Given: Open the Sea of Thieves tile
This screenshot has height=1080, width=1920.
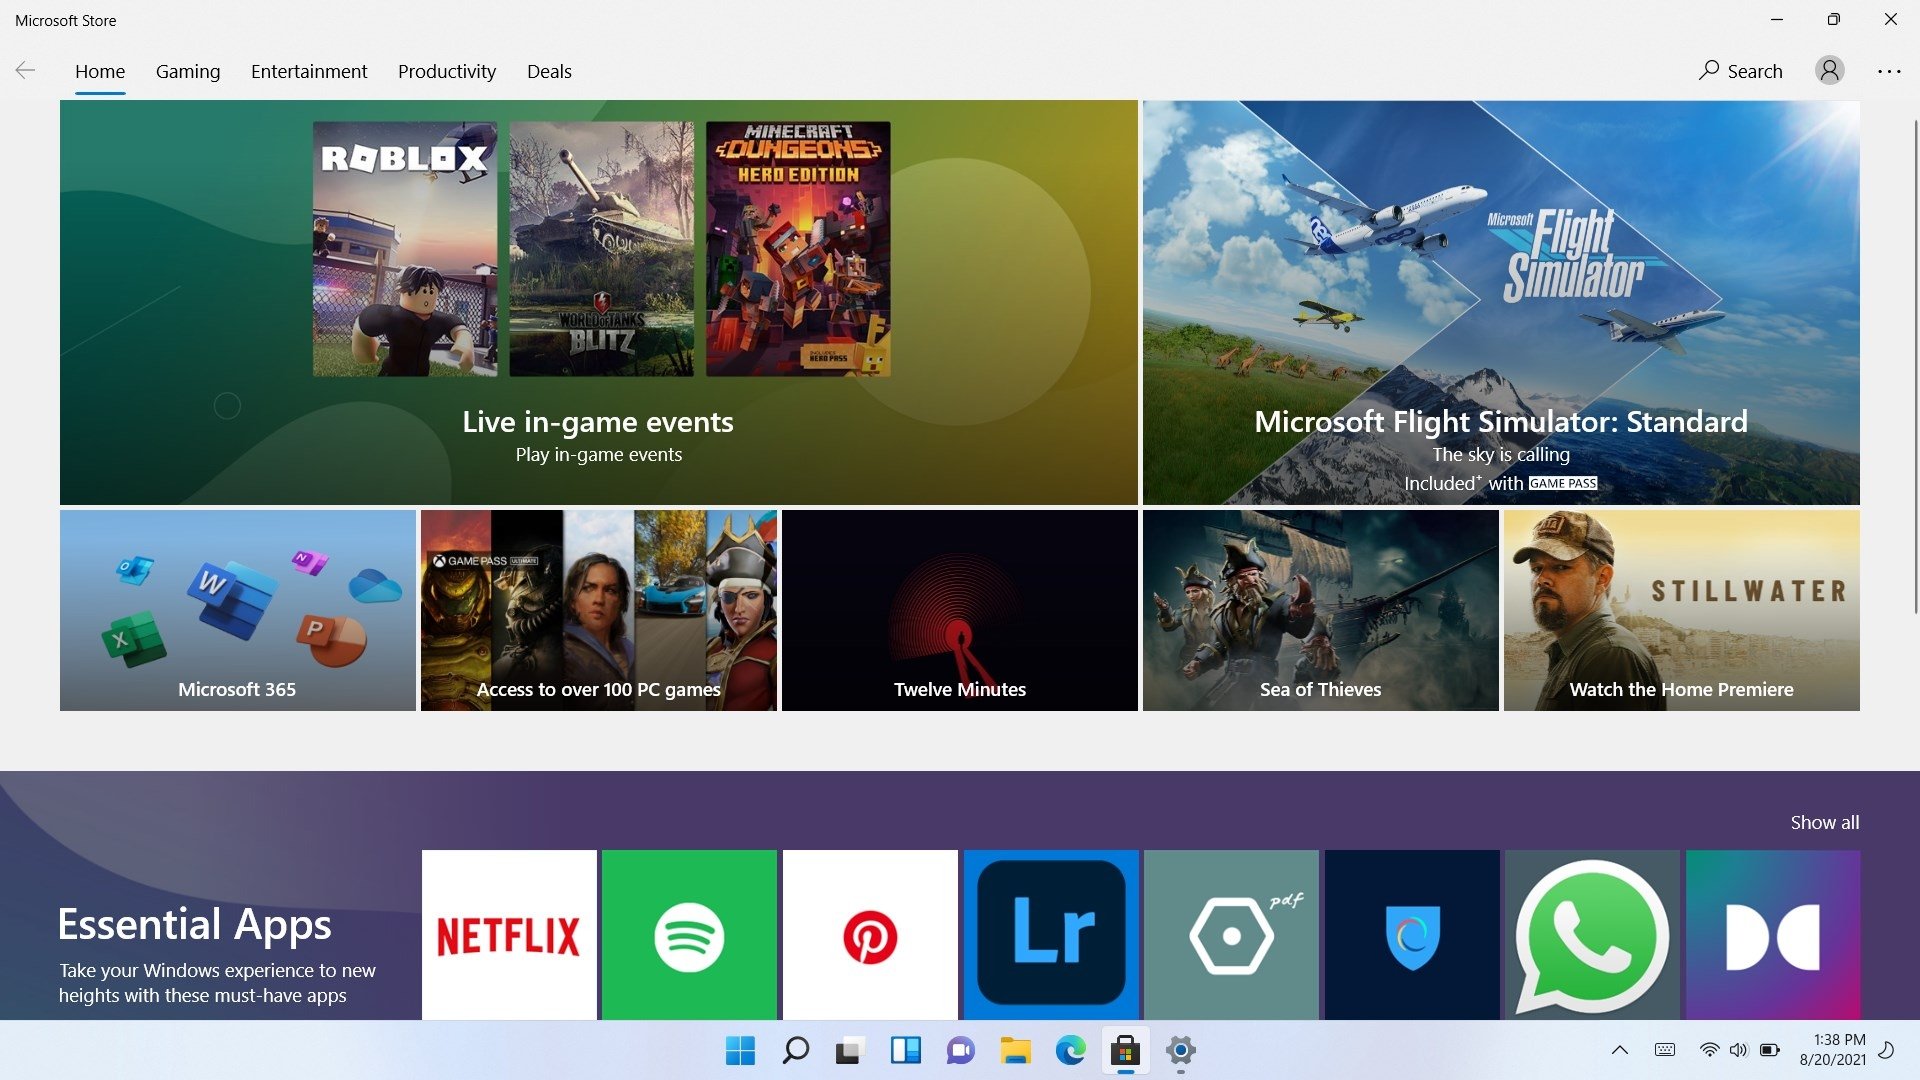Looking at the screenshot, I should [1320, 609].
